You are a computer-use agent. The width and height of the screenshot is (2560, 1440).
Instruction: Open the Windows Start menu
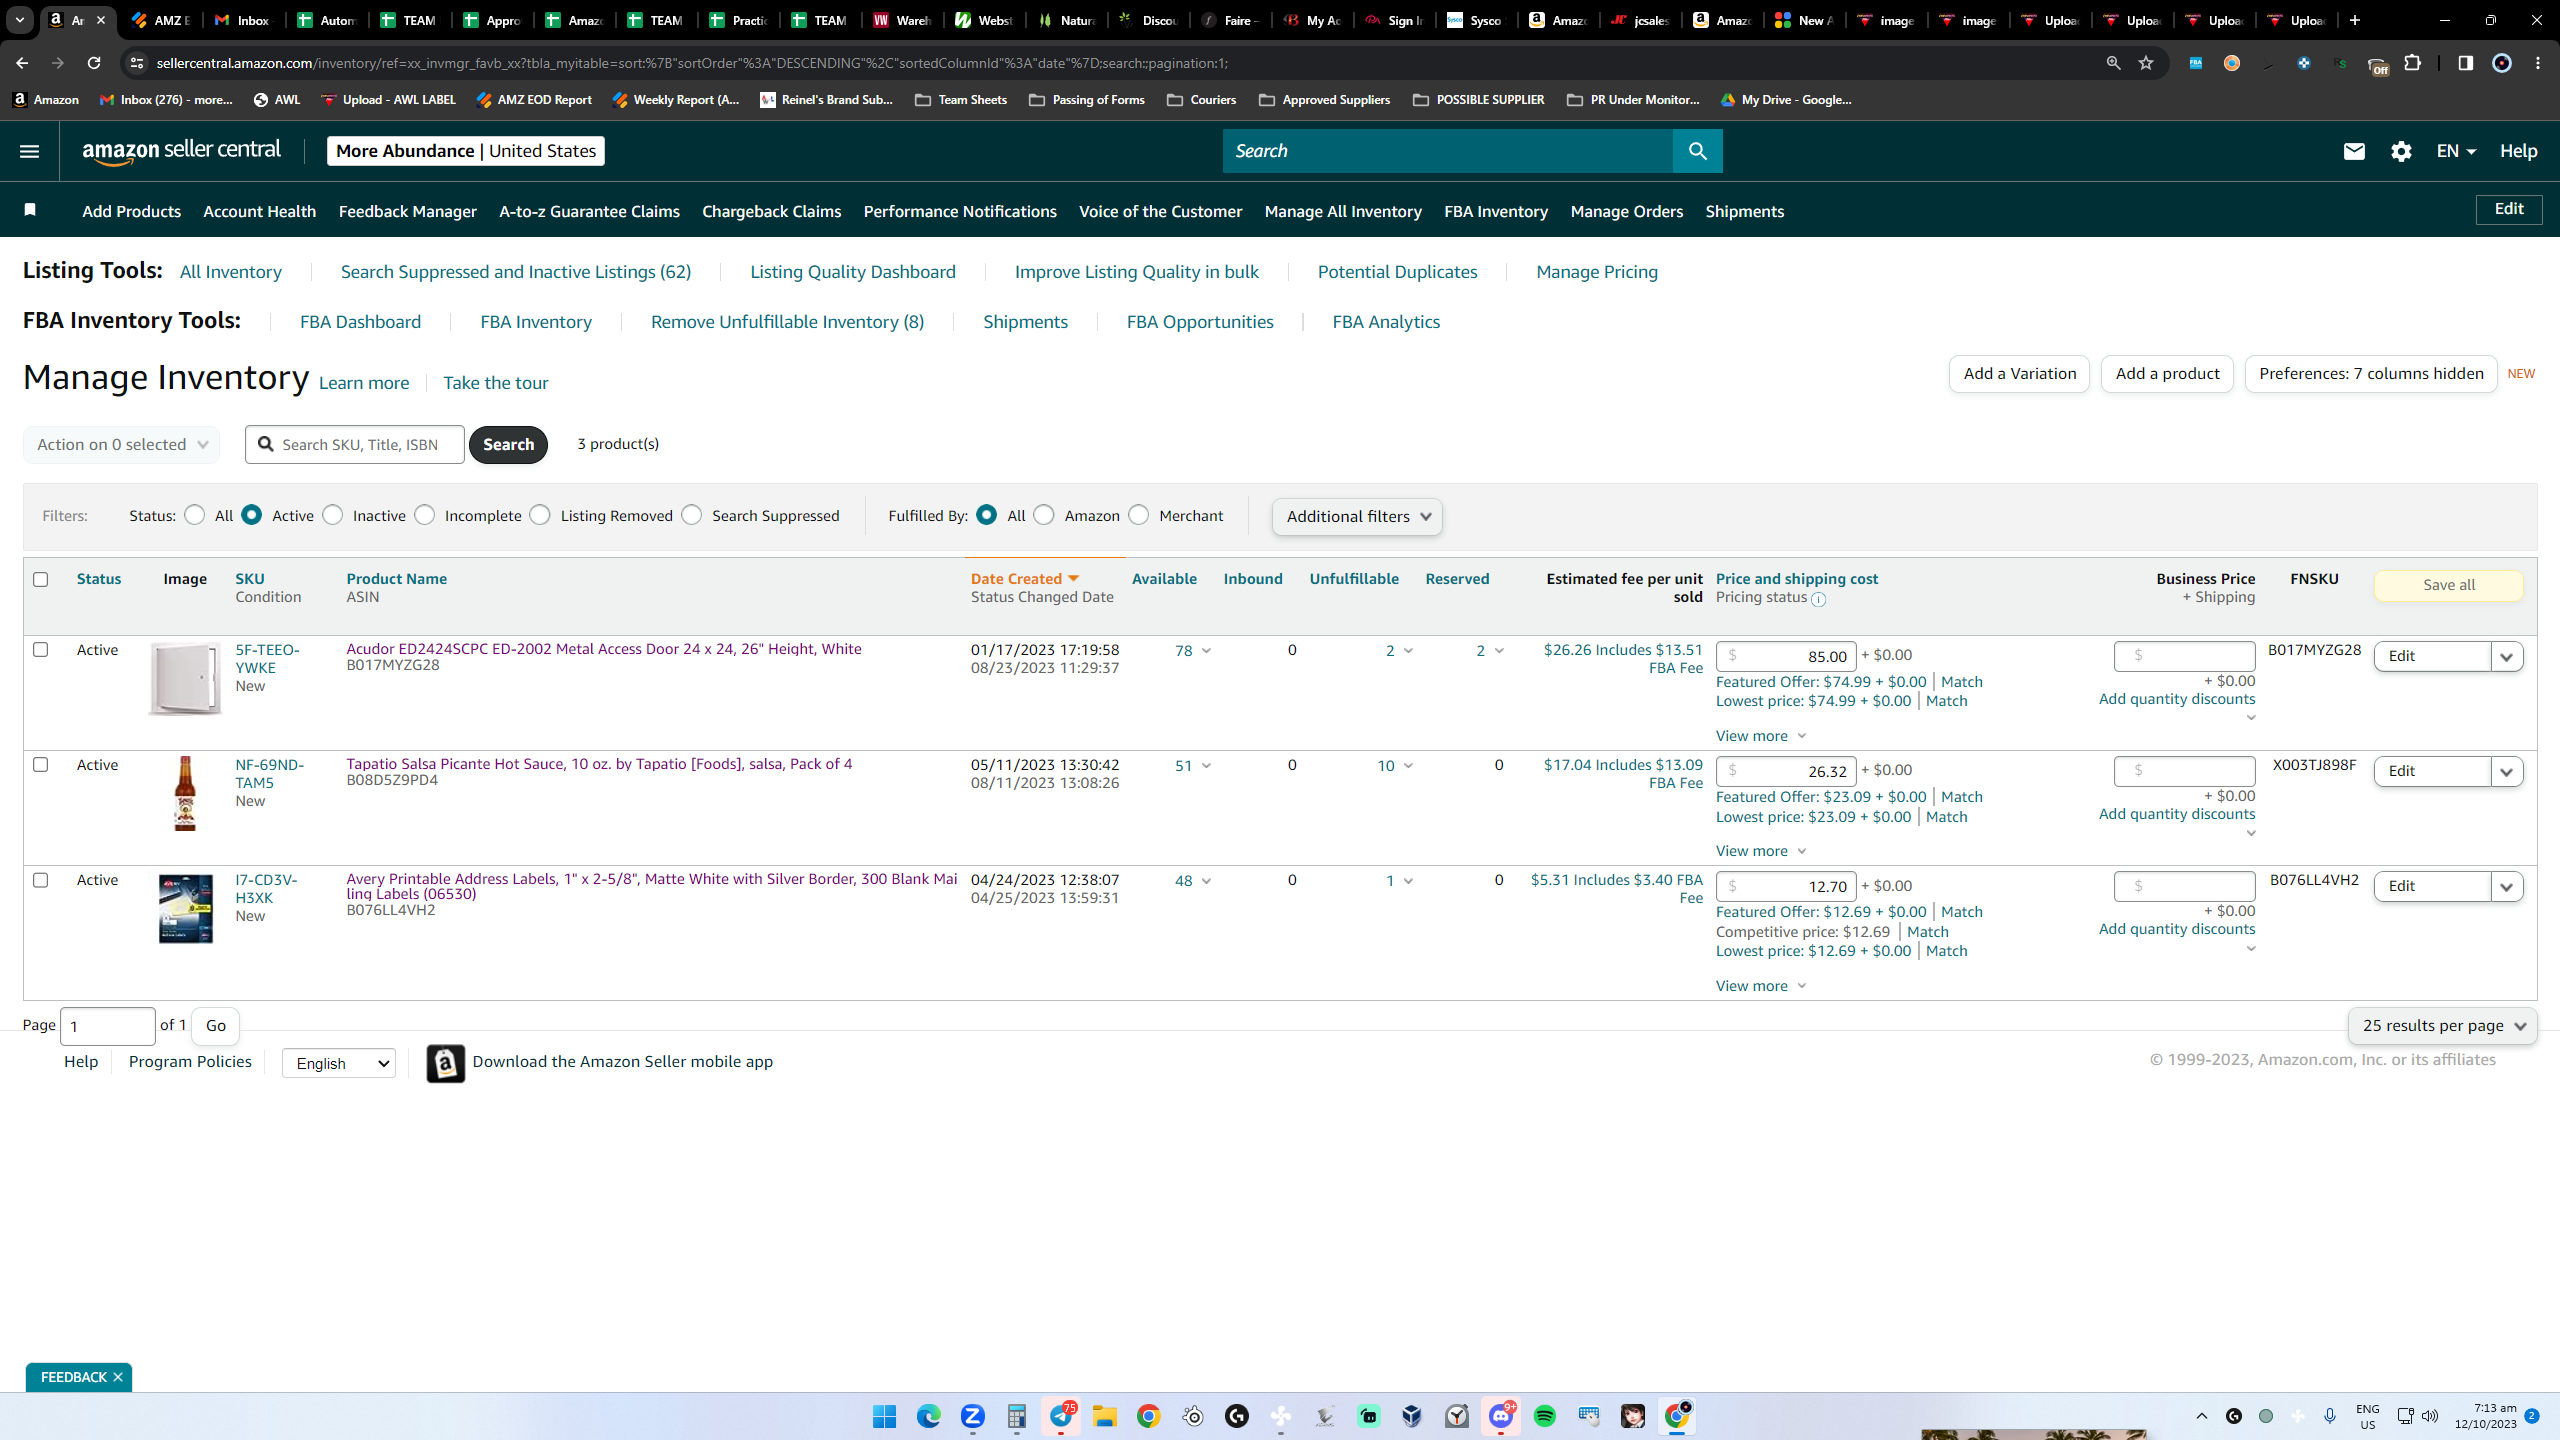pos(884,1416)
